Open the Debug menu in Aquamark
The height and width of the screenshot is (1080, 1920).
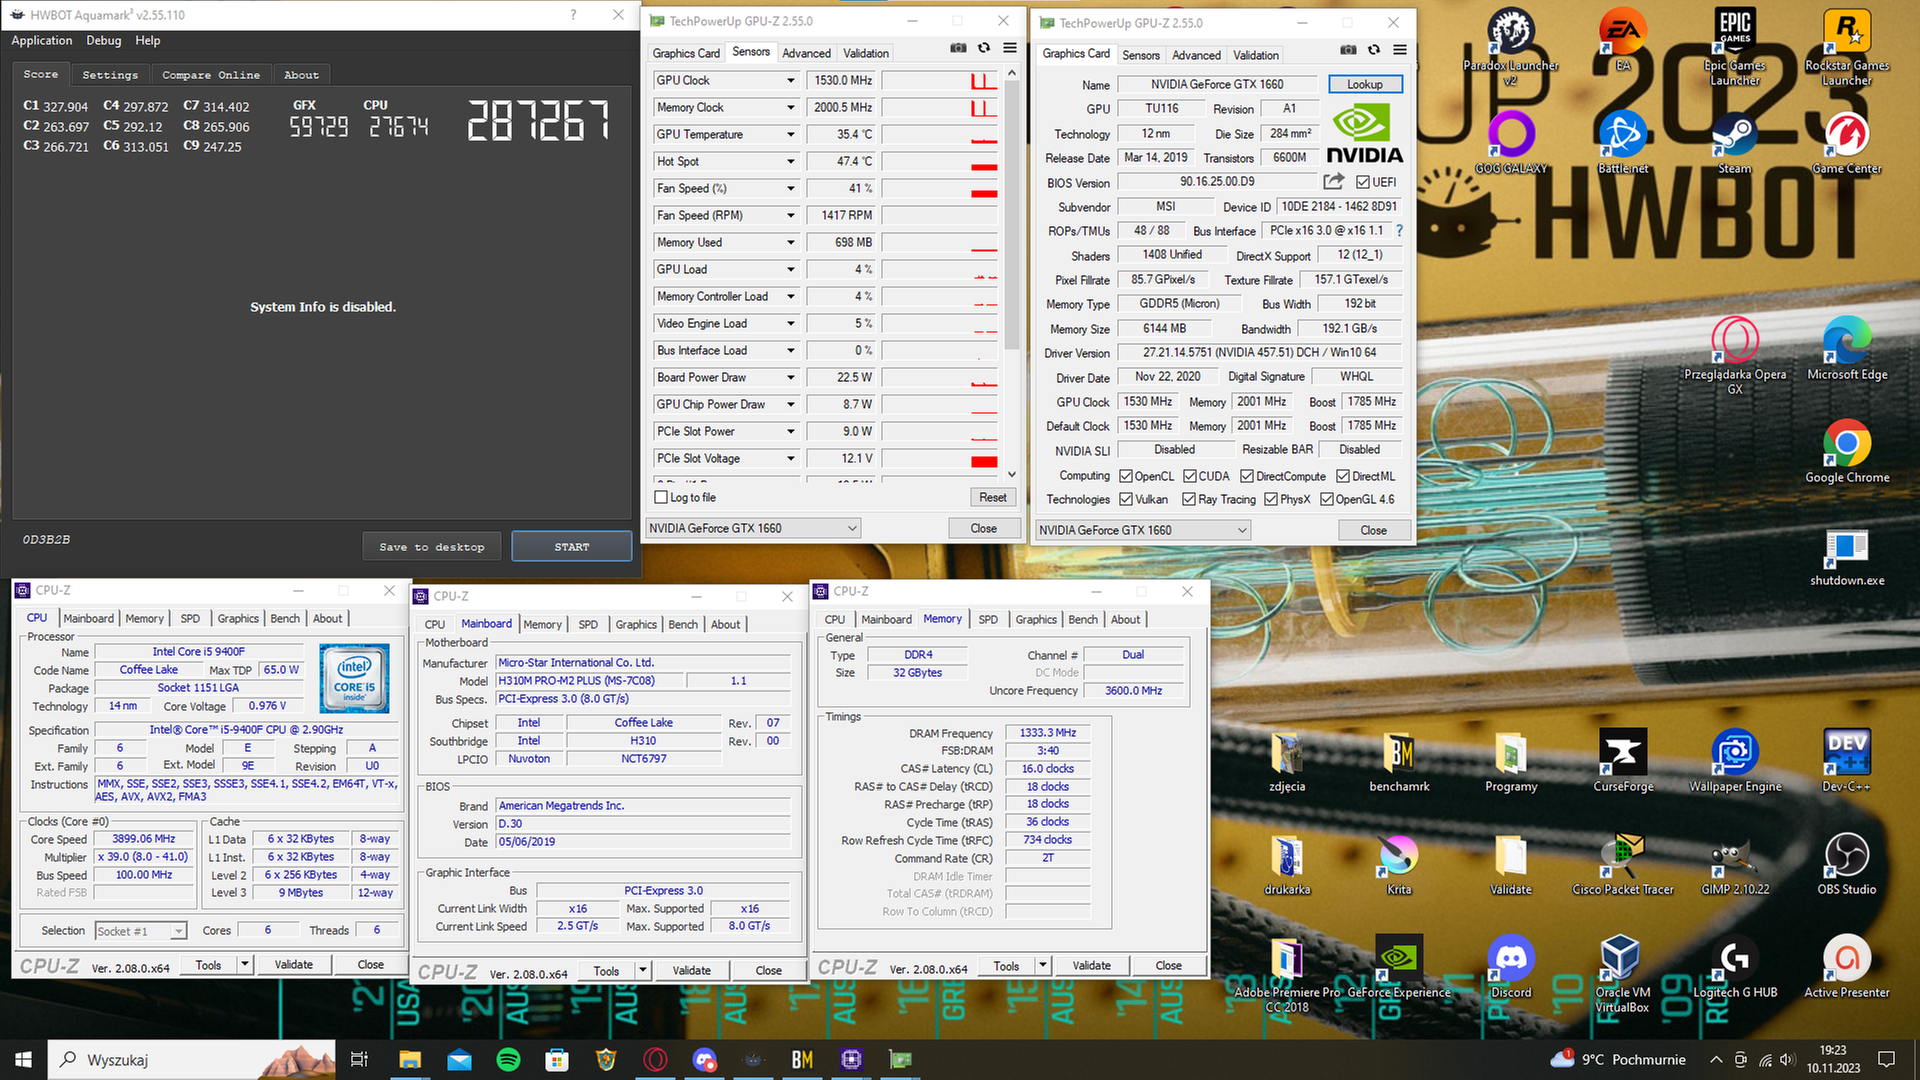pyautogui.click(x=103, y=40)
